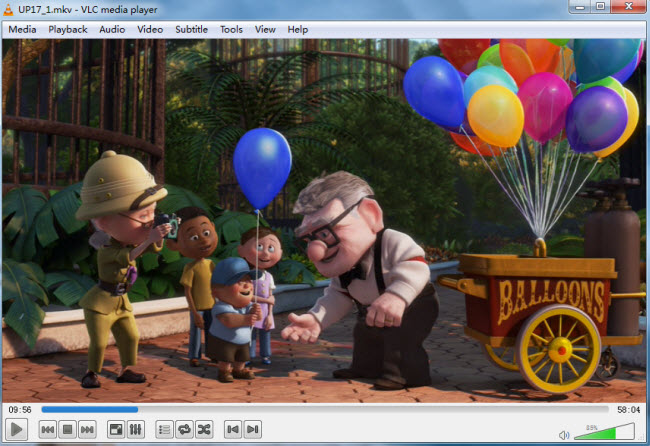Maximize the VLC window
This screenshot has height=446, width=650.
tap(600, 7)
